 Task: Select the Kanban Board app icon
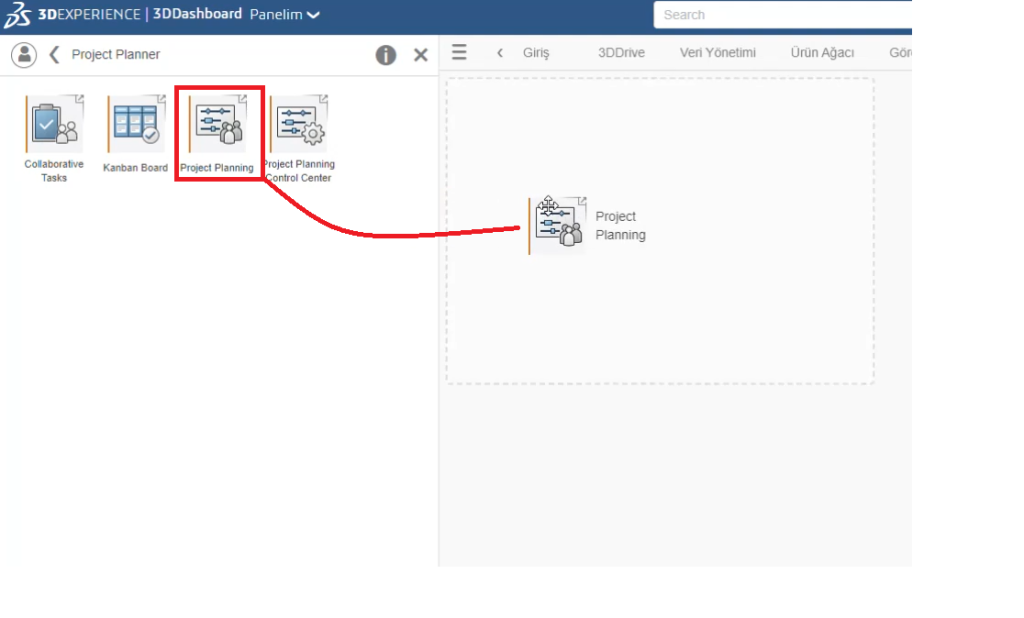(135, 126)
